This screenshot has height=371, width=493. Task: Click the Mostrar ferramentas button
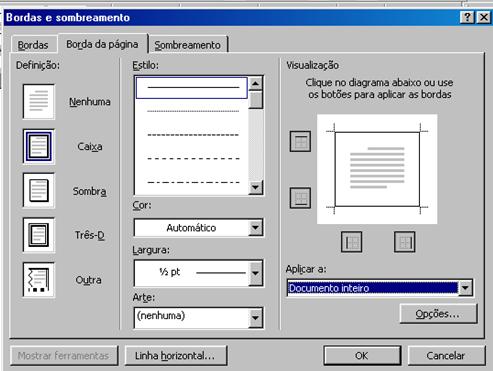(64, 355)
